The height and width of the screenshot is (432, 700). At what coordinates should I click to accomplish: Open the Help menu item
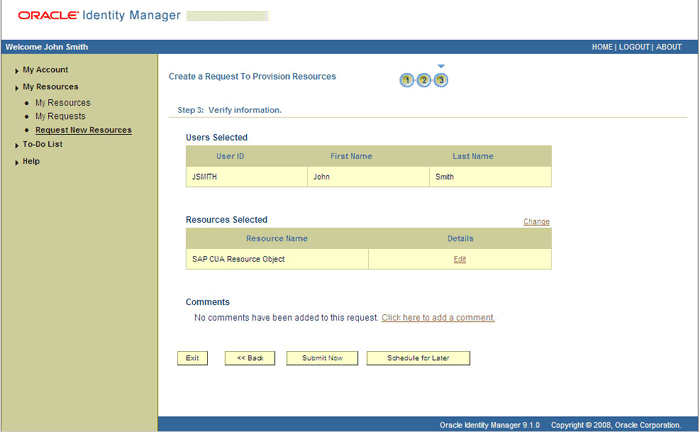[x=31, y=161]
